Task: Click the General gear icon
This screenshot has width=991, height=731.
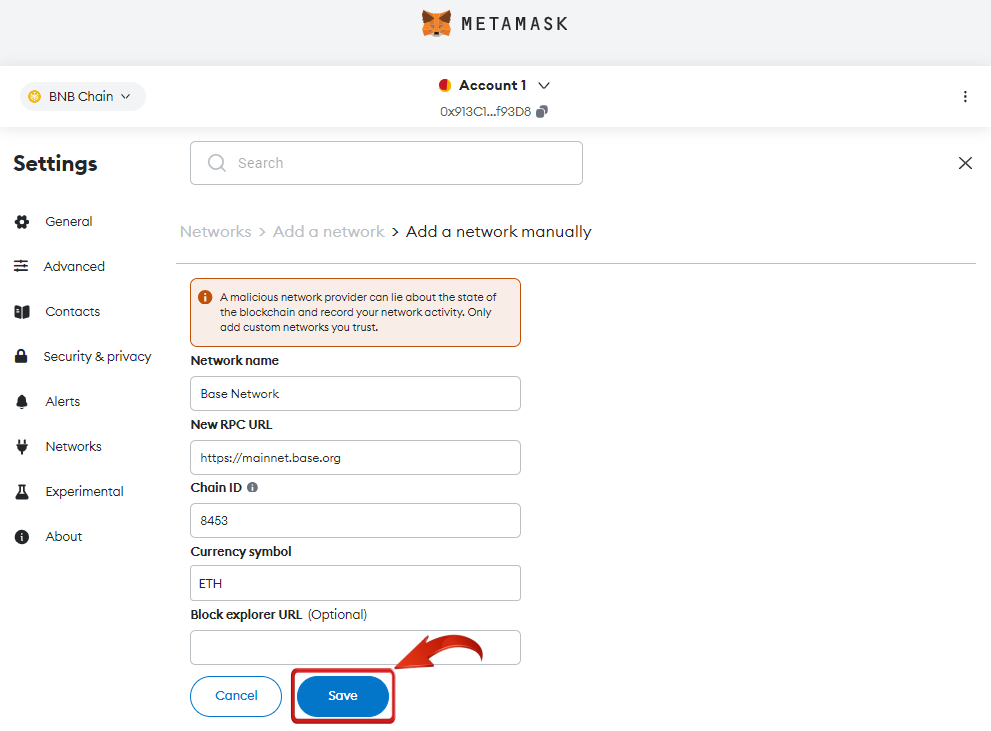Action: (x=22, y=222)
